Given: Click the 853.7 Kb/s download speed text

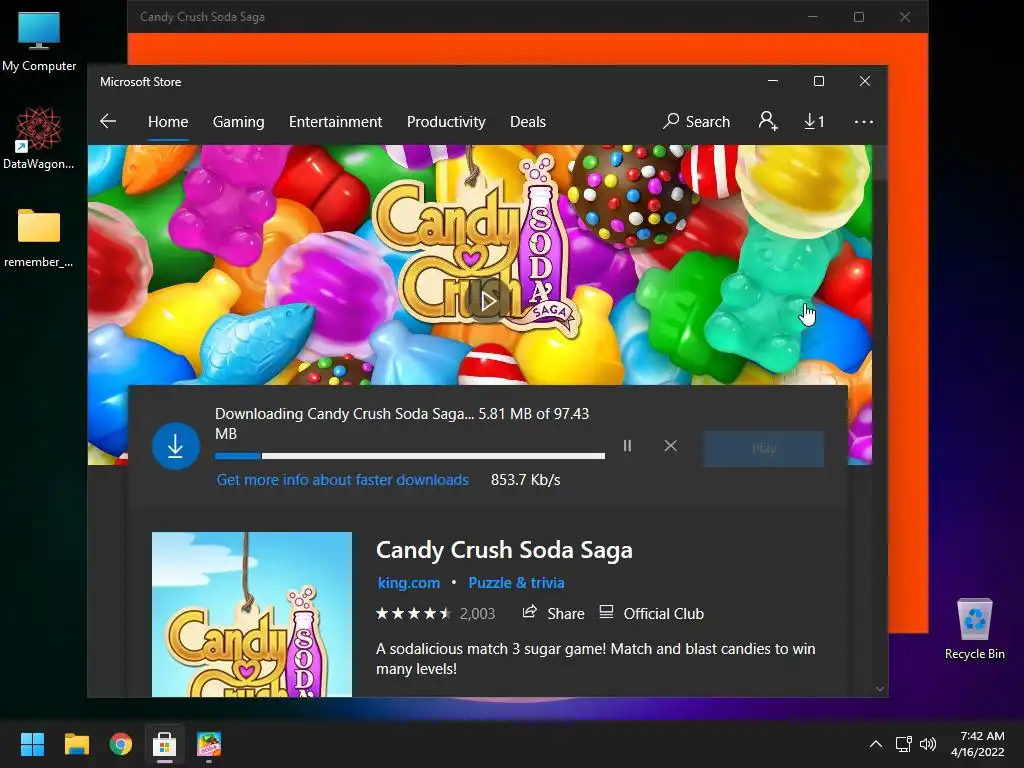Looking at the screenshot, I should [526, 480].
